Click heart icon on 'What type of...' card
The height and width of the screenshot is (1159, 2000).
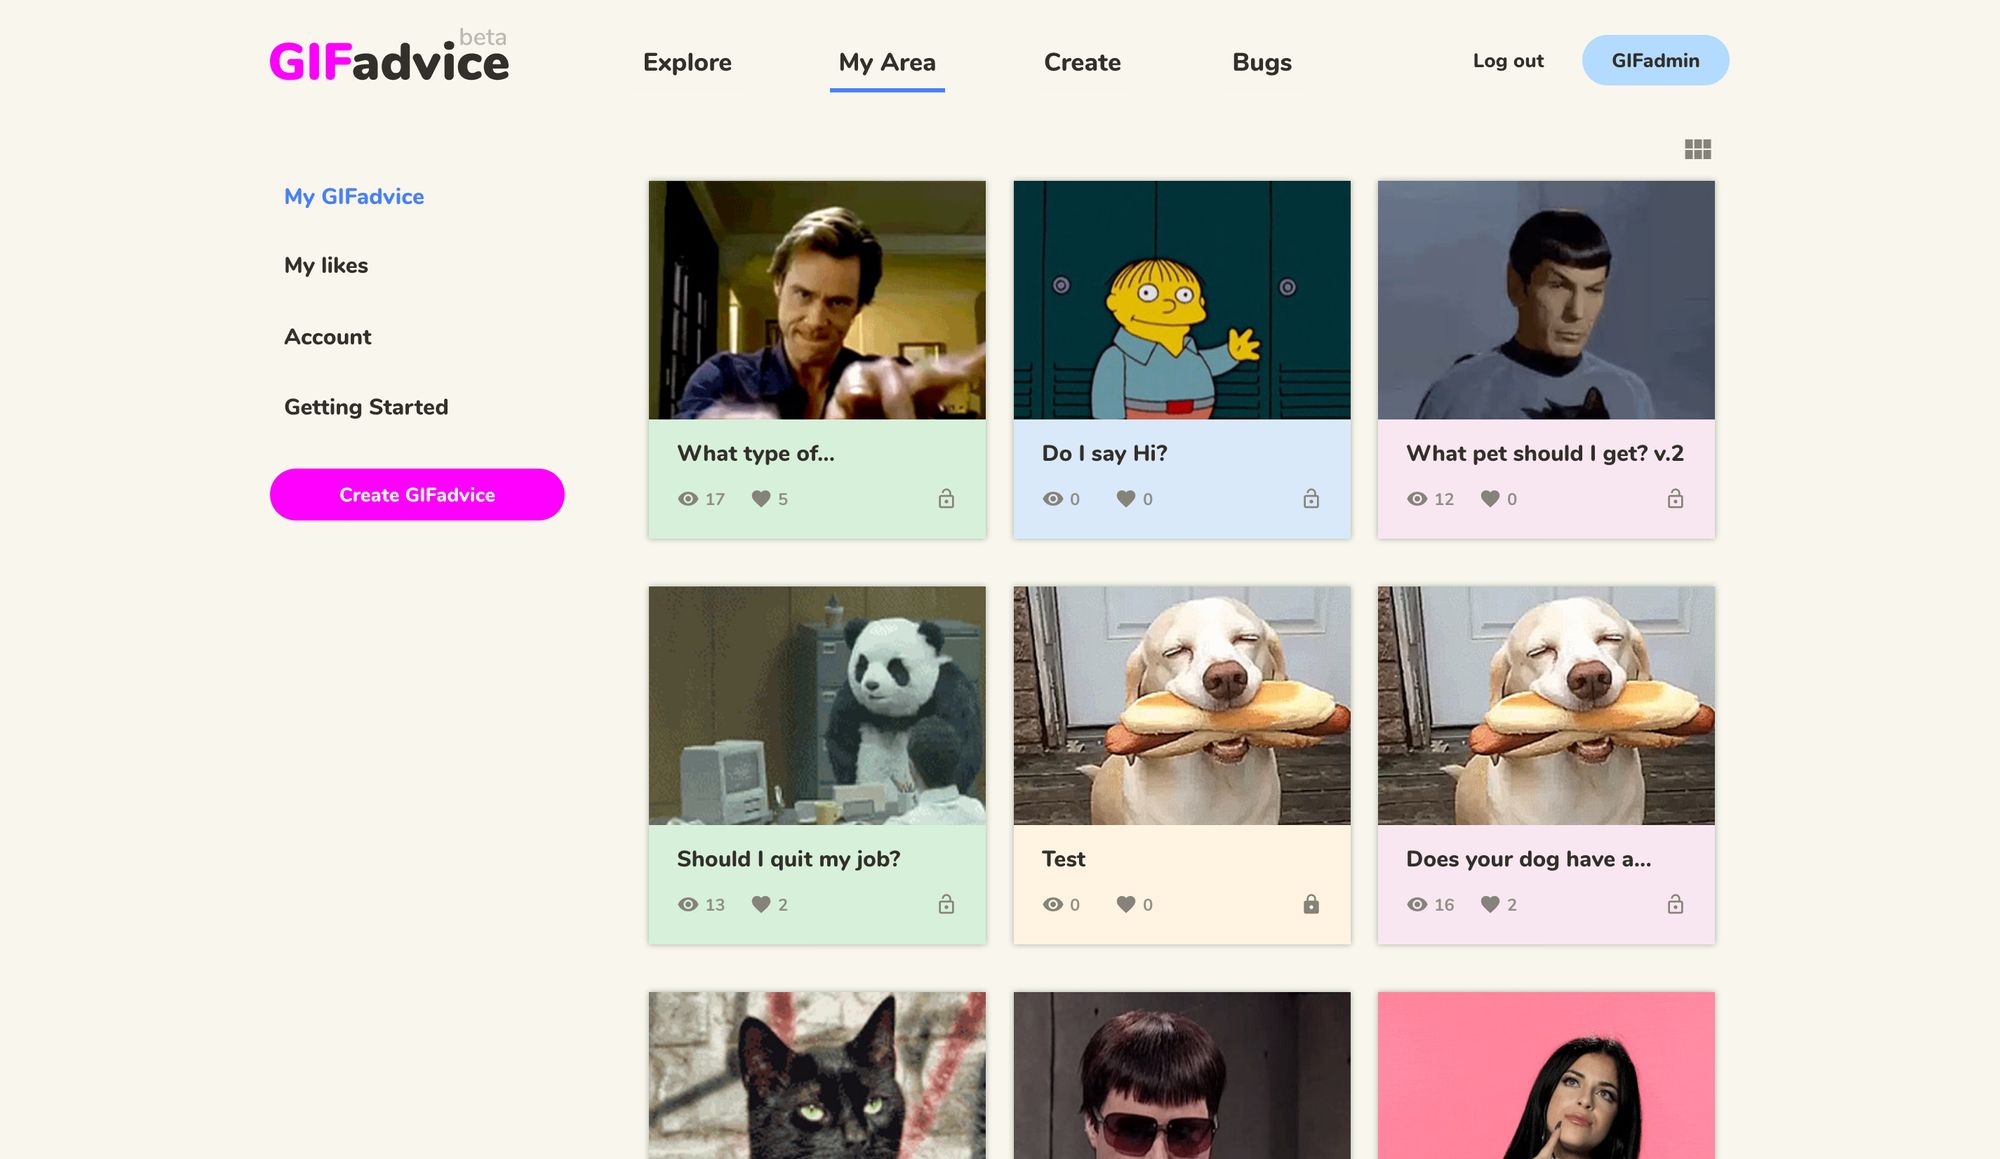coord(761,498)
